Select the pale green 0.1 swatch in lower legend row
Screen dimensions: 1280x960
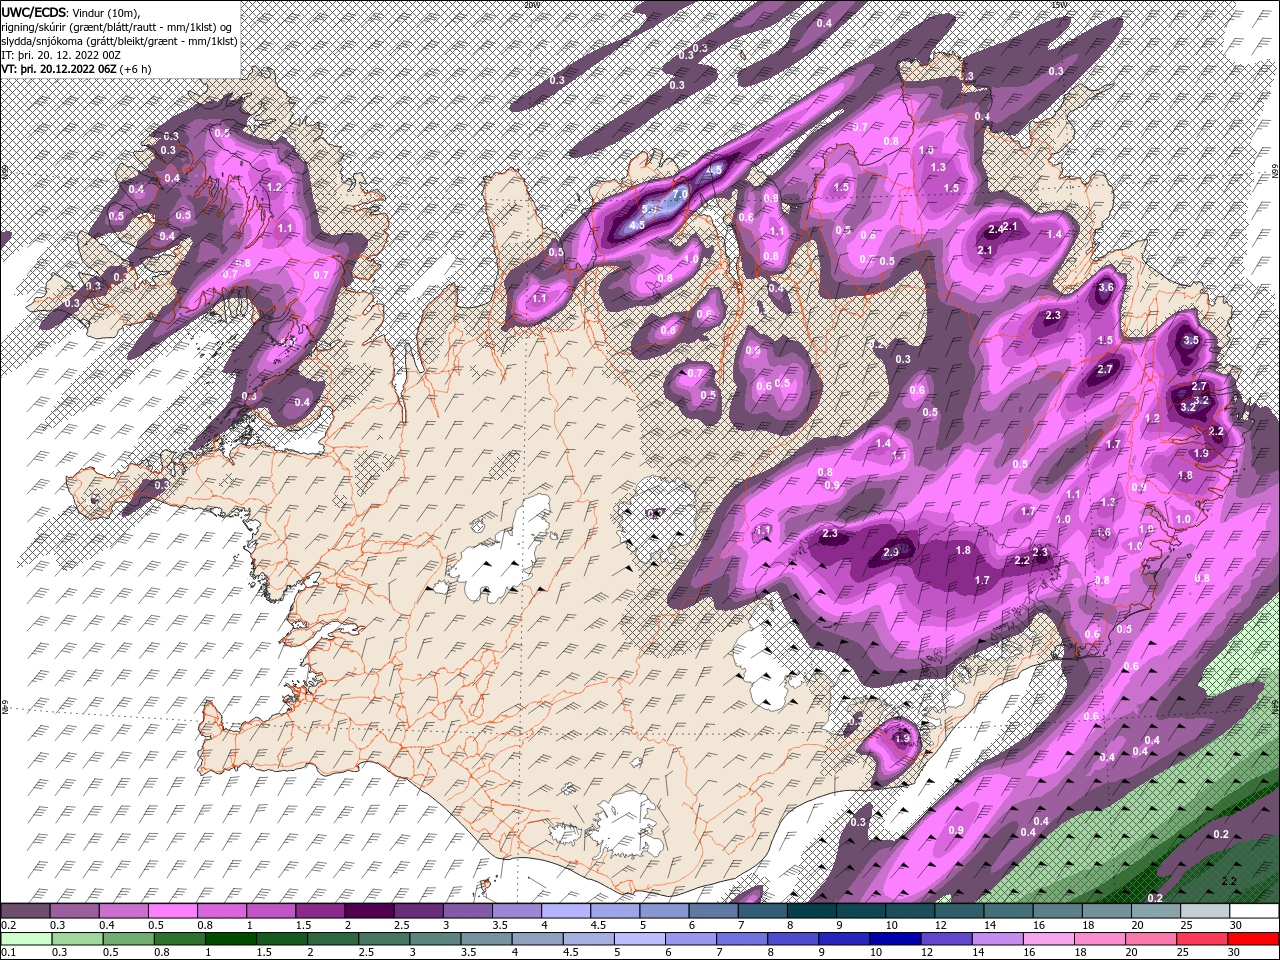[25, 939]
